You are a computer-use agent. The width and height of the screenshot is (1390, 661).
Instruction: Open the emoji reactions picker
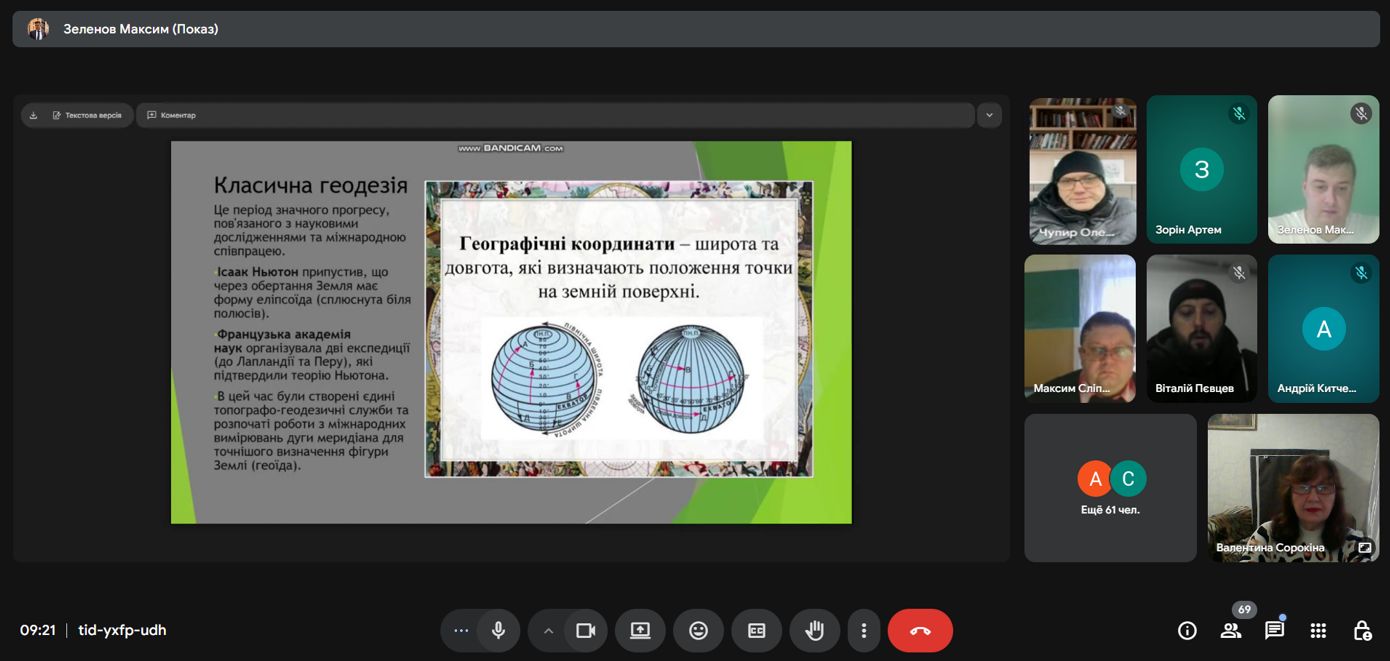[698, 630]
